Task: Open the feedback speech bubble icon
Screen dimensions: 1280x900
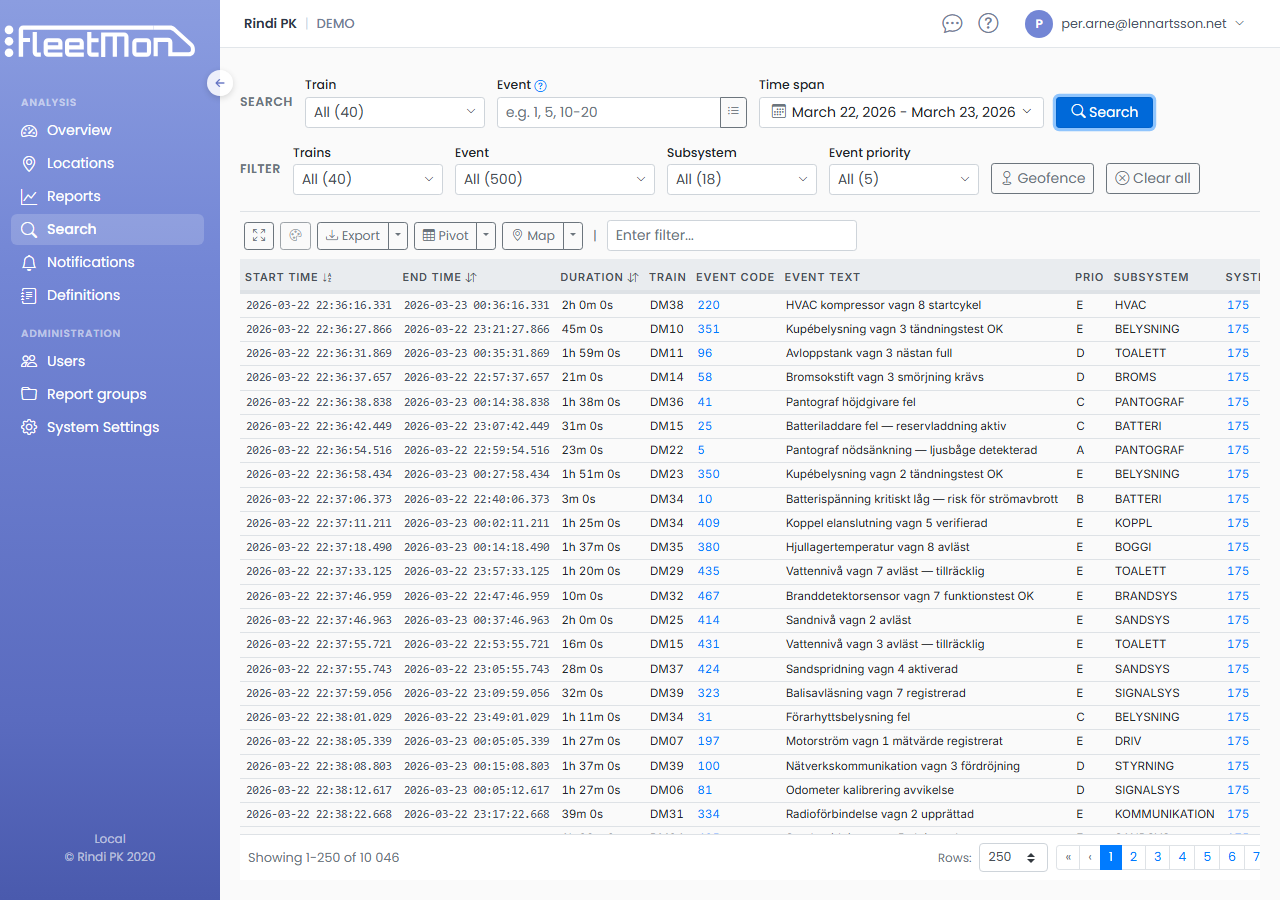Action: click(x=952, y=22)
